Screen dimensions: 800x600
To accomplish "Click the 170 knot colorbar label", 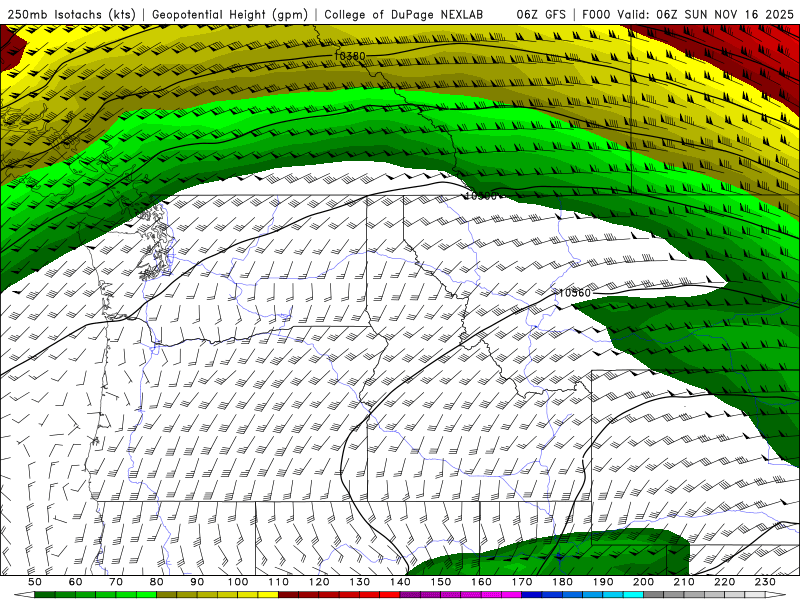I will [x=522, y=582].
